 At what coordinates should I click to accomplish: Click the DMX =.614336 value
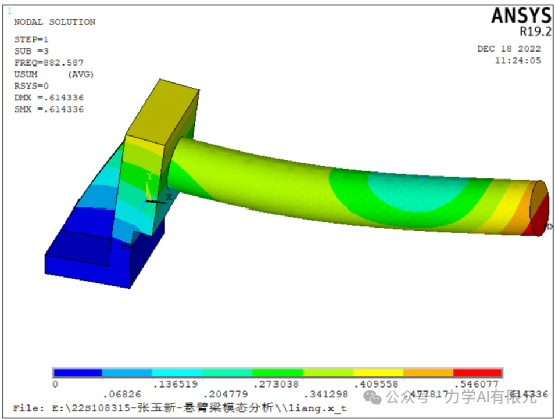49,97
